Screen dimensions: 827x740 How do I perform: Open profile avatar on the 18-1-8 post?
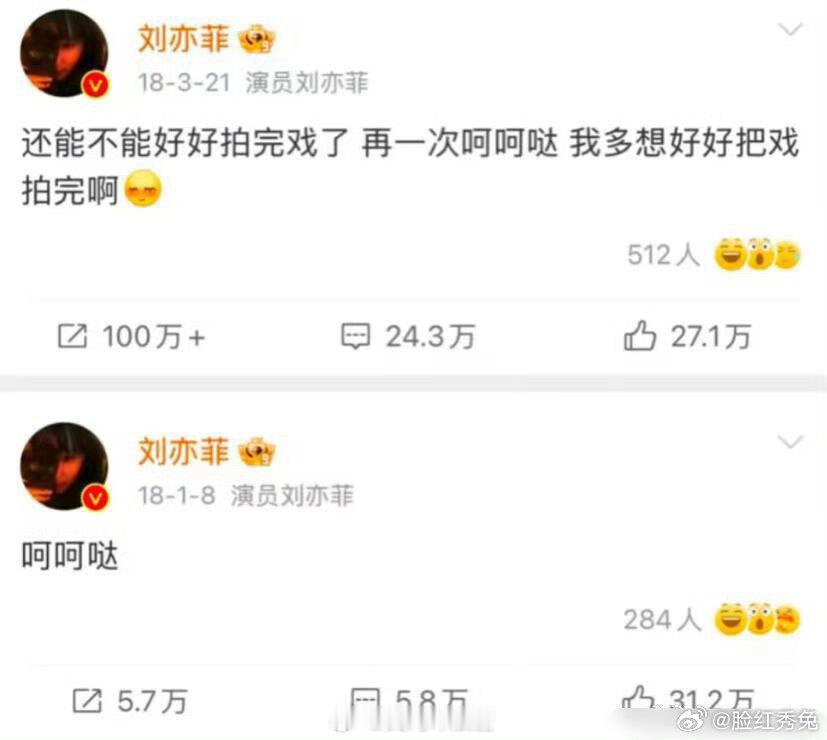pos(64,466)
